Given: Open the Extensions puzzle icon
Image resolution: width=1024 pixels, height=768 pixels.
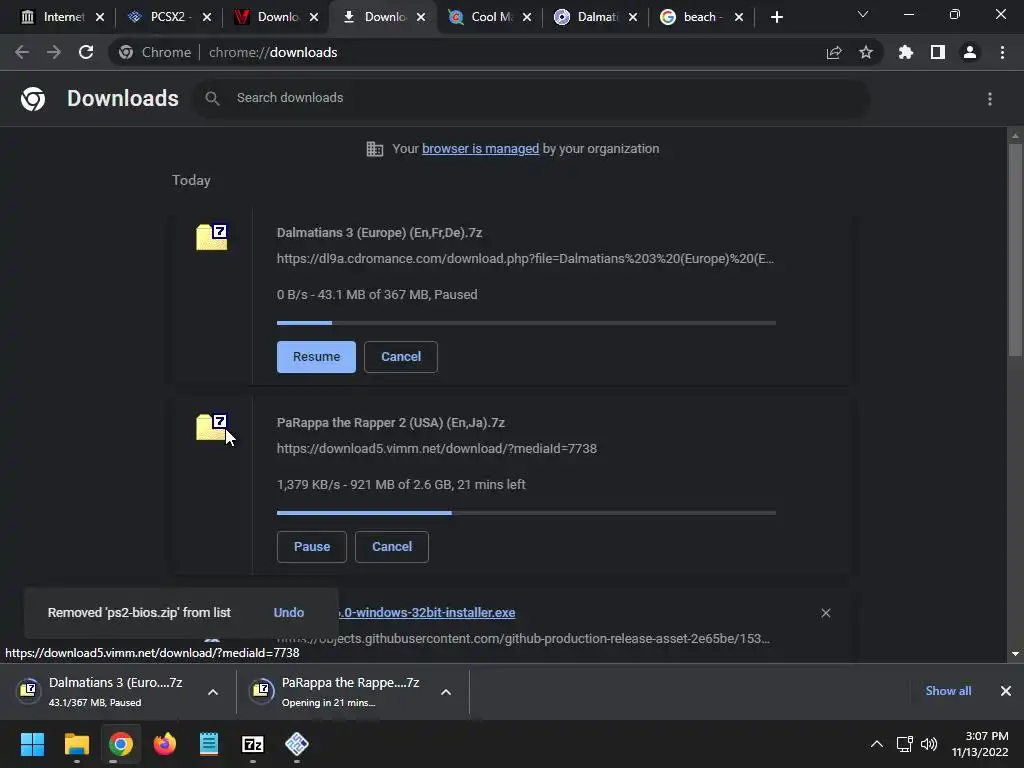Looking at the screenshot, I should [906, 52].
